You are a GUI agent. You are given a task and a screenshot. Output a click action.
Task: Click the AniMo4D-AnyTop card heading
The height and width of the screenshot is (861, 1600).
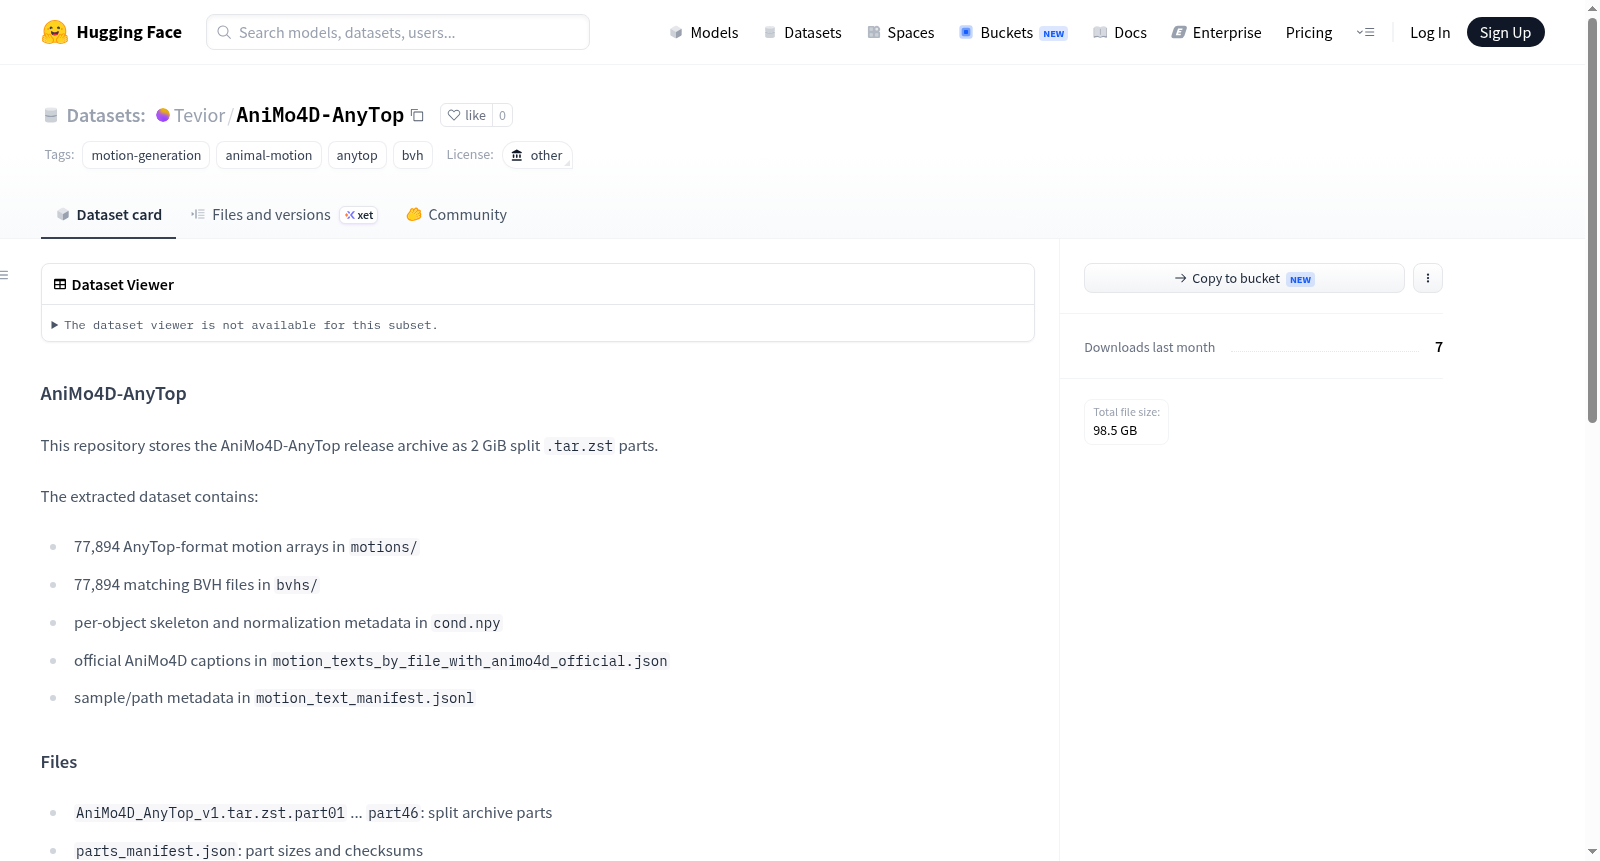[x=114, y=394]
